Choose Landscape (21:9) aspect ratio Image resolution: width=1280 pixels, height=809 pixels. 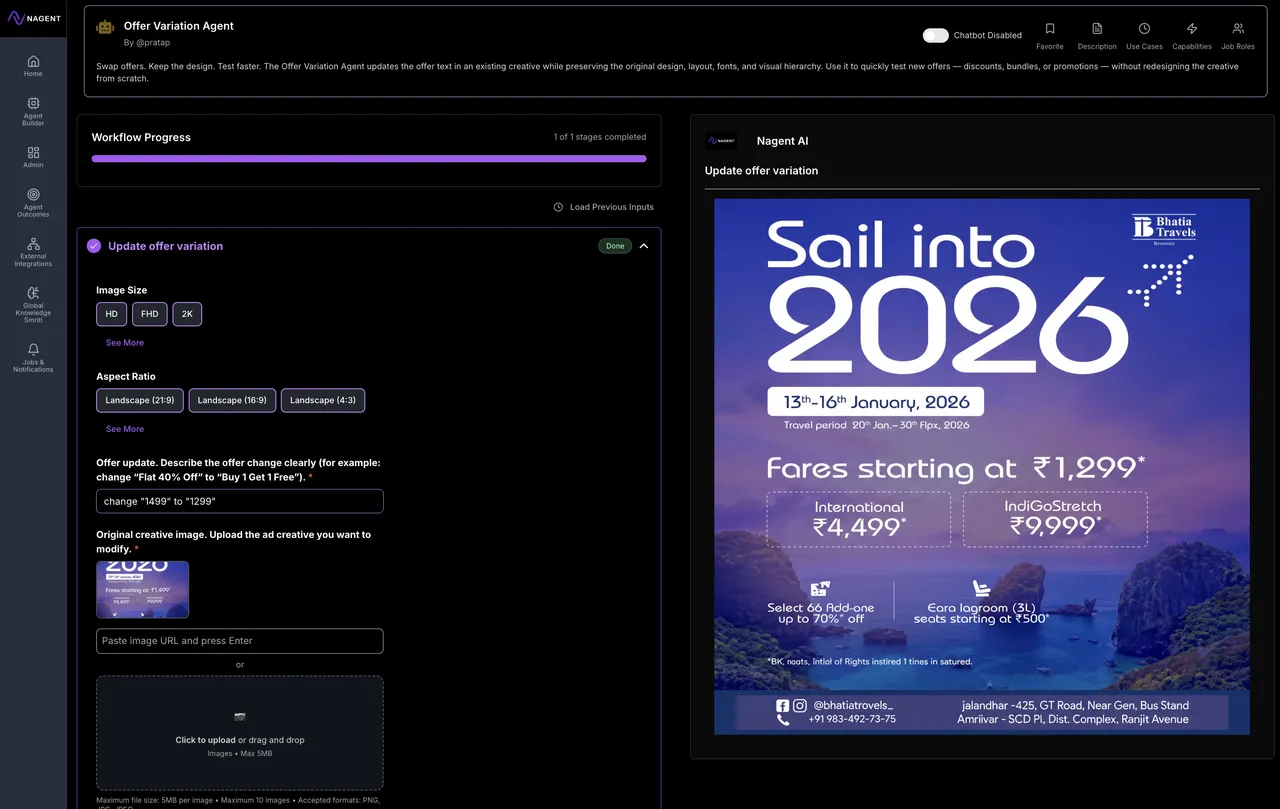click(140, 400)
